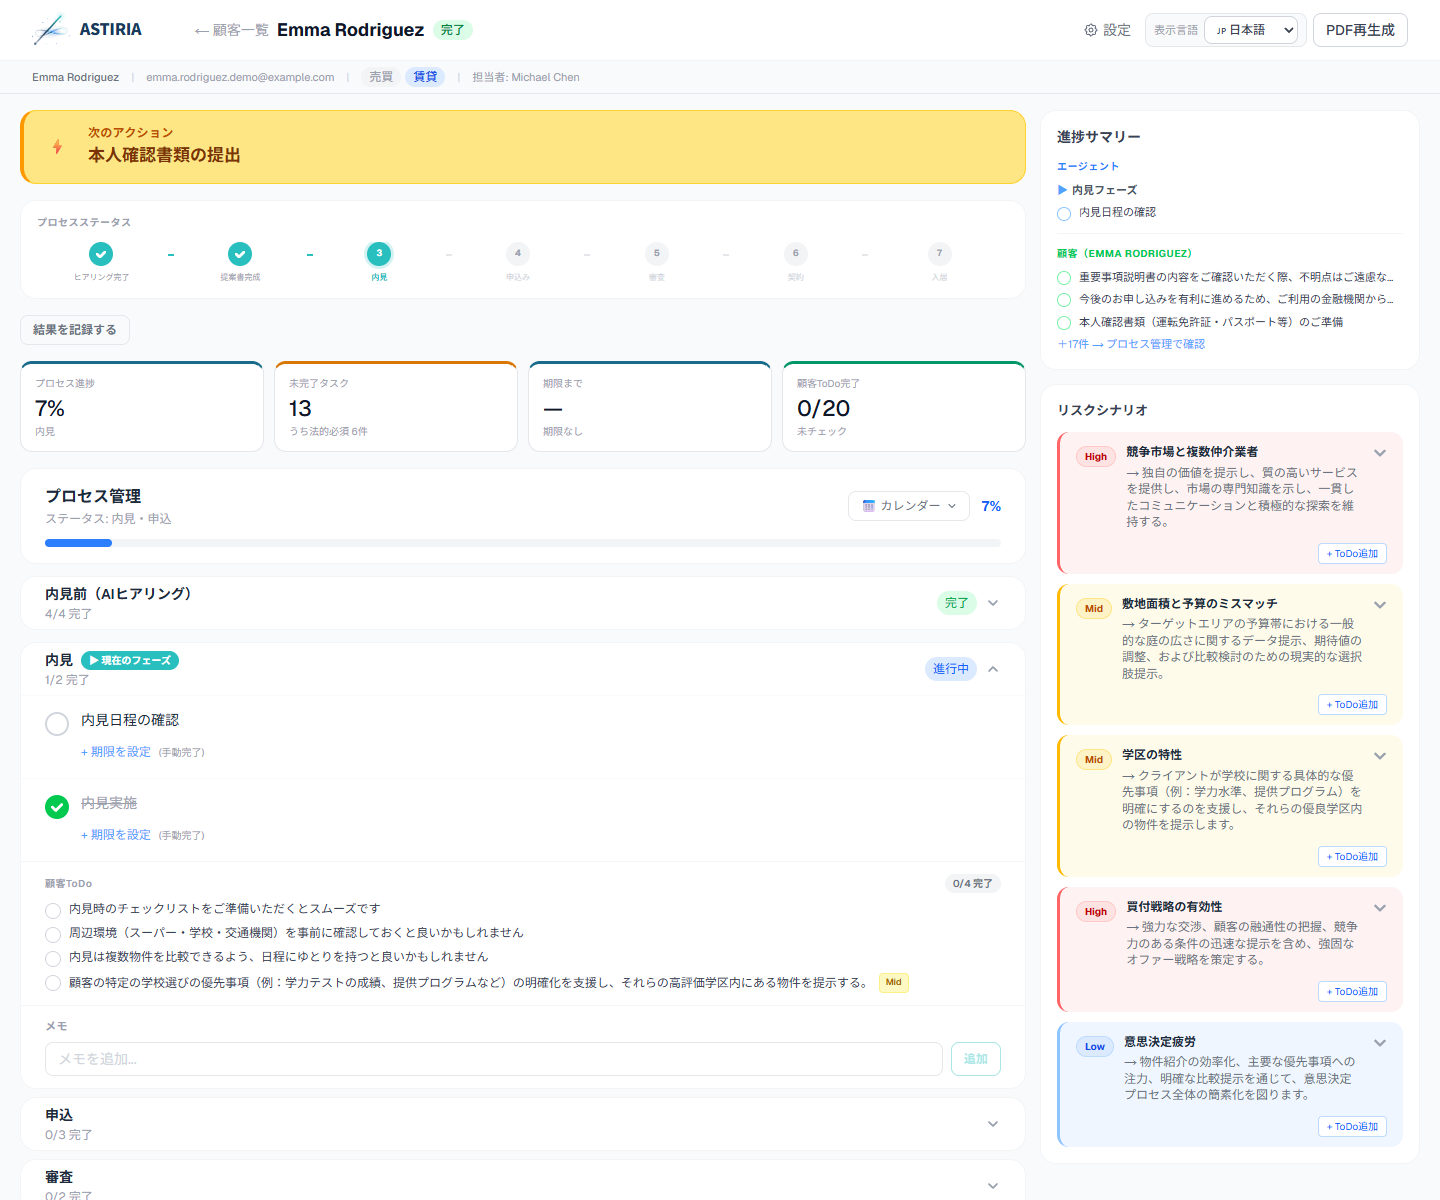Open the プロセス管理で確認 link
Screen dimensions: 1440x1200
pos(1155,344)
